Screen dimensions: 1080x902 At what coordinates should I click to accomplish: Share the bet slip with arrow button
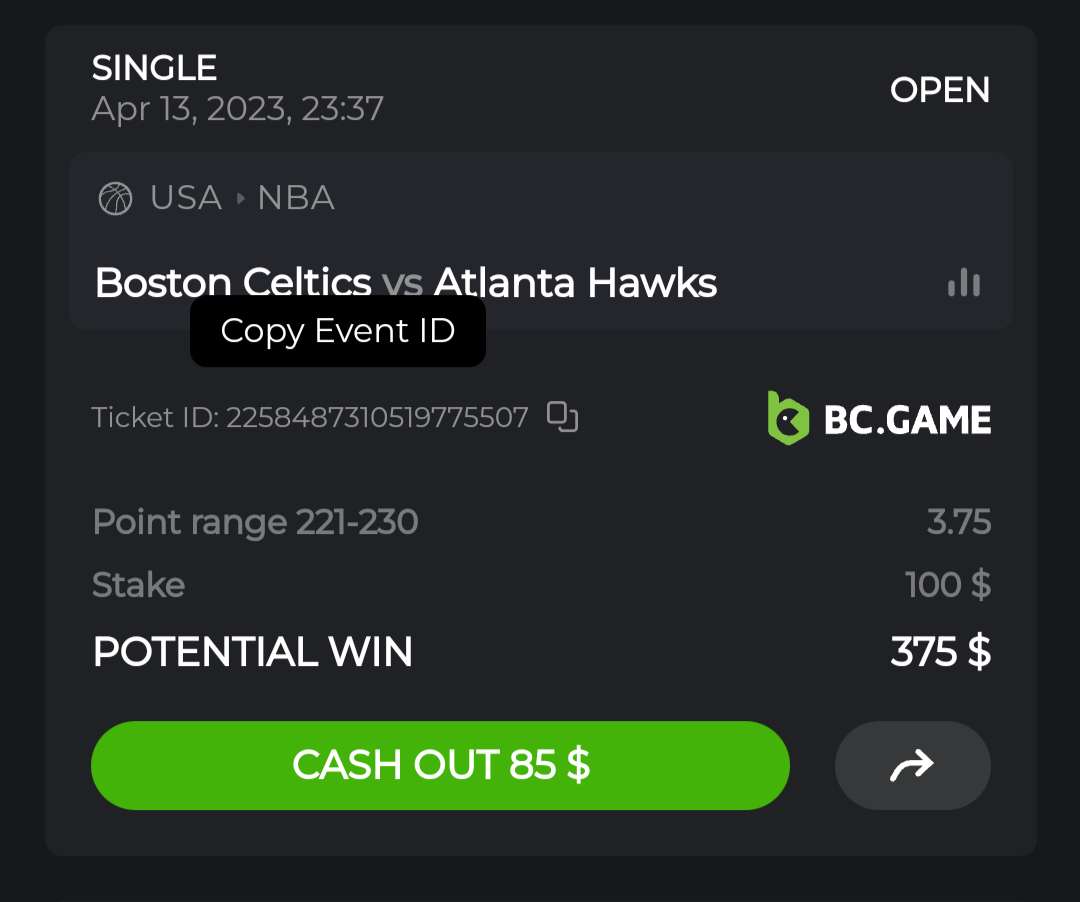(x=912, y=765)
